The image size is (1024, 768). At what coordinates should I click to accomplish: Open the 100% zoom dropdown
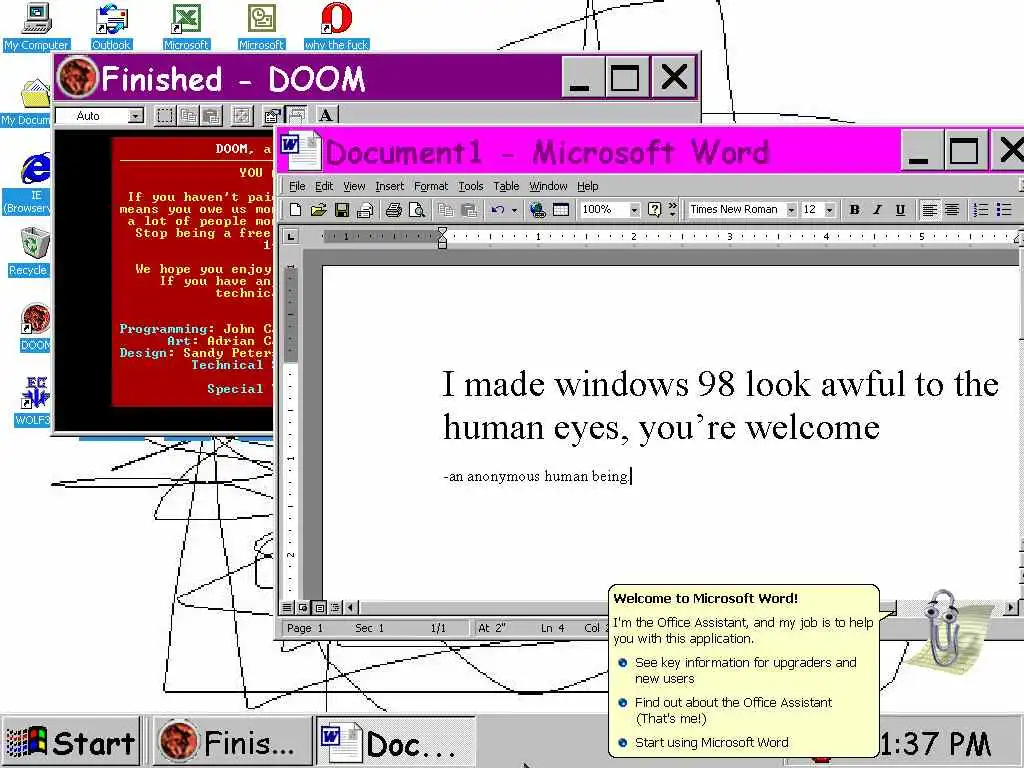[633, 210]
